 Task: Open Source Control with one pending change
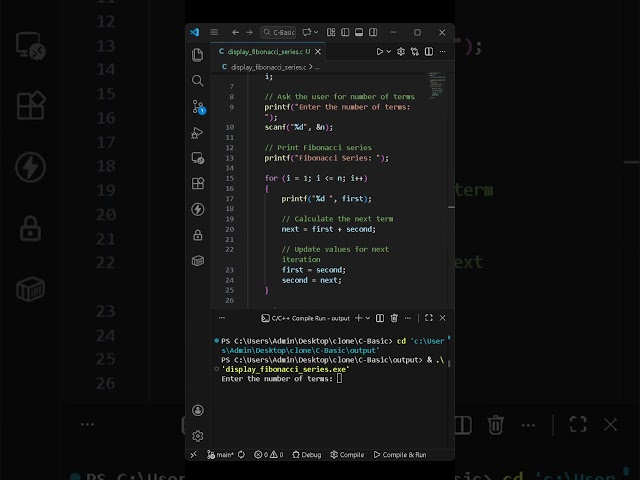coord(198,107)
